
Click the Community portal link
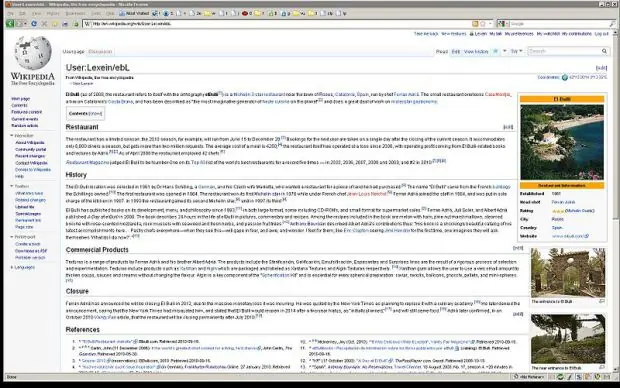click(30, 149)
